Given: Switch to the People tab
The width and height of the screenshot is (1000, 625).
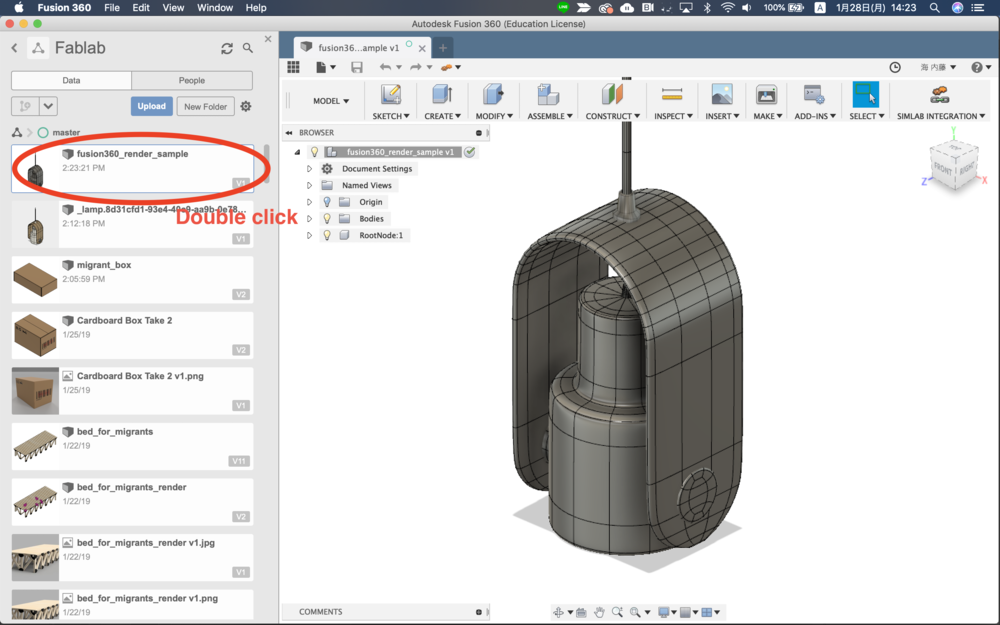Looking at the screenshot, I should point(192,81).
